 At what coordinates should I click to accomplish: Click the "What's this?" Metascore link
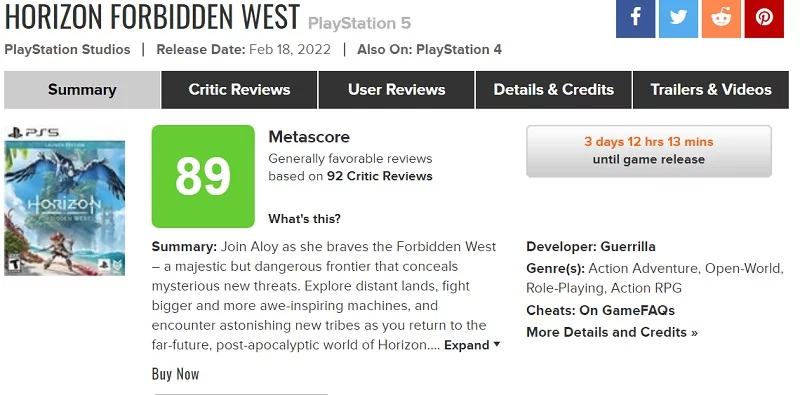tap(305, 219)
